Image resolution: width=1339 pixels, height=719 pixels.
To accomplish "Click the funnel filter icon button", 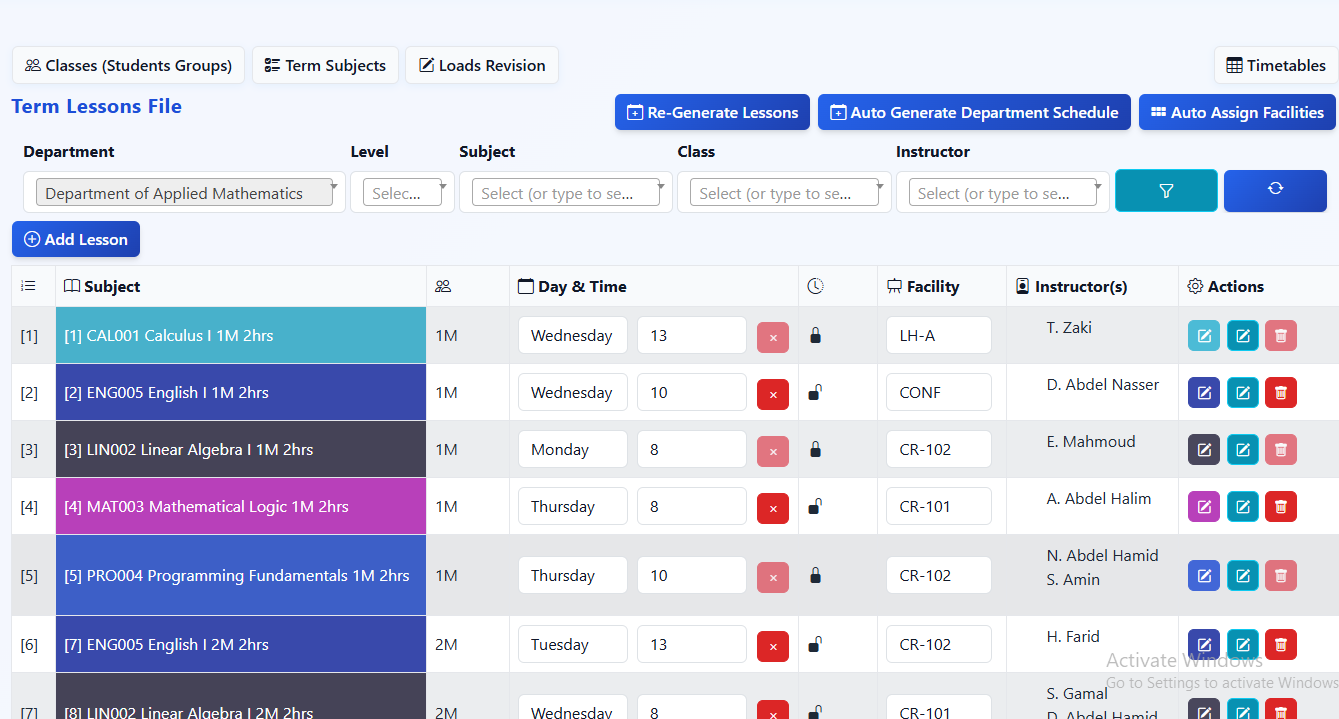I will [x=1165, y=191].
